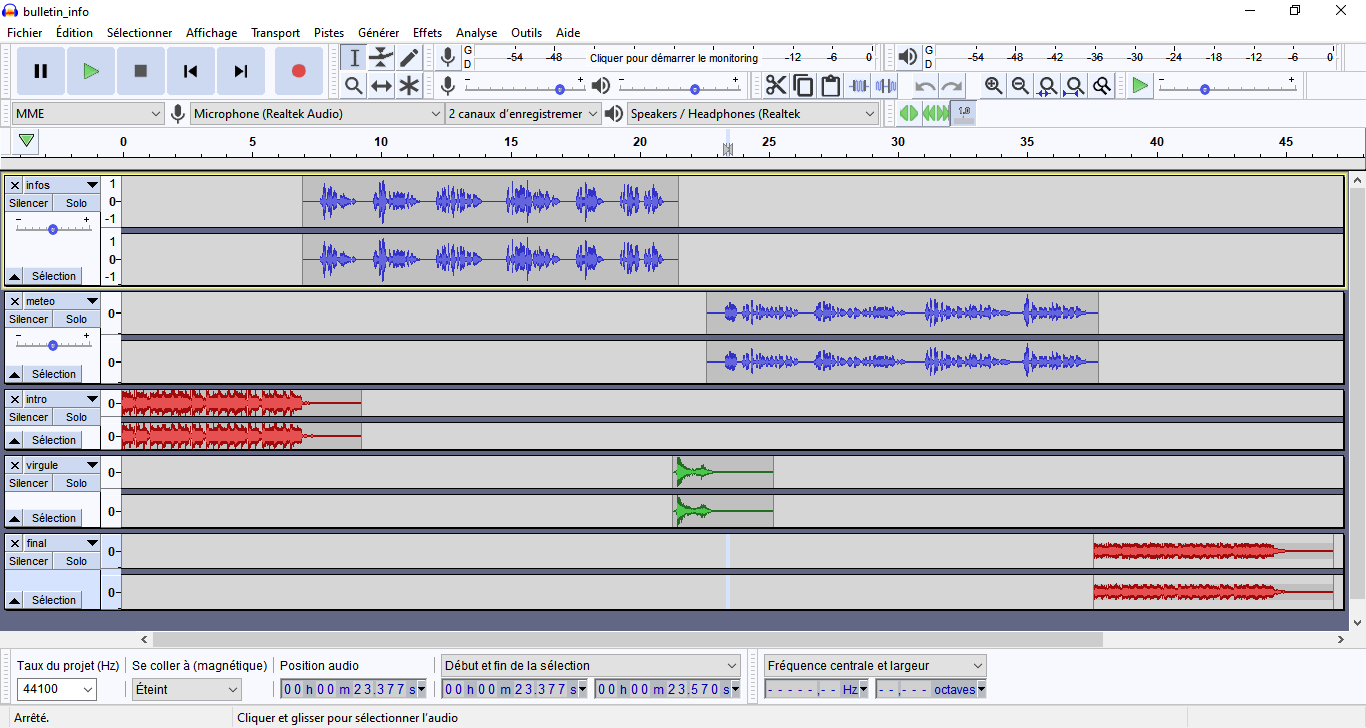Click the recording meter microphone icon
The height and width of the screenshot is (728, 1366).
(448, 57)
